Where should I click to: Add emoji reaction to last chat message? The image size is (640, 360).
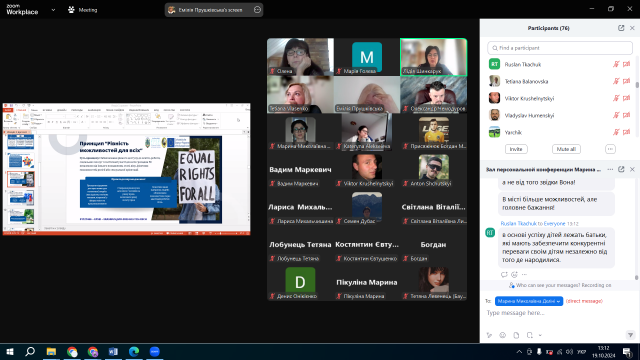pyautogui.click(x=514, y=275)
